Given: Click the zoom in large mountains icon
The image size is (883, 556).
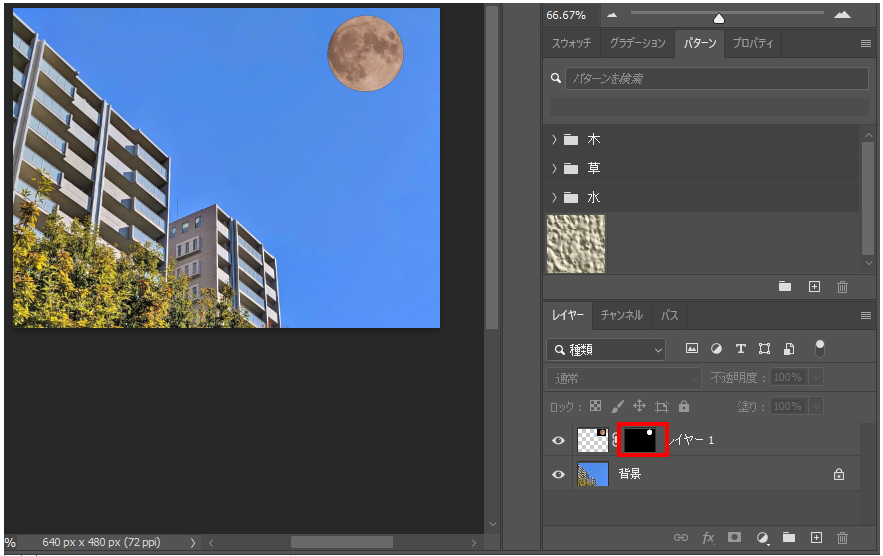Looking at the screenshot, I should 842,15.
